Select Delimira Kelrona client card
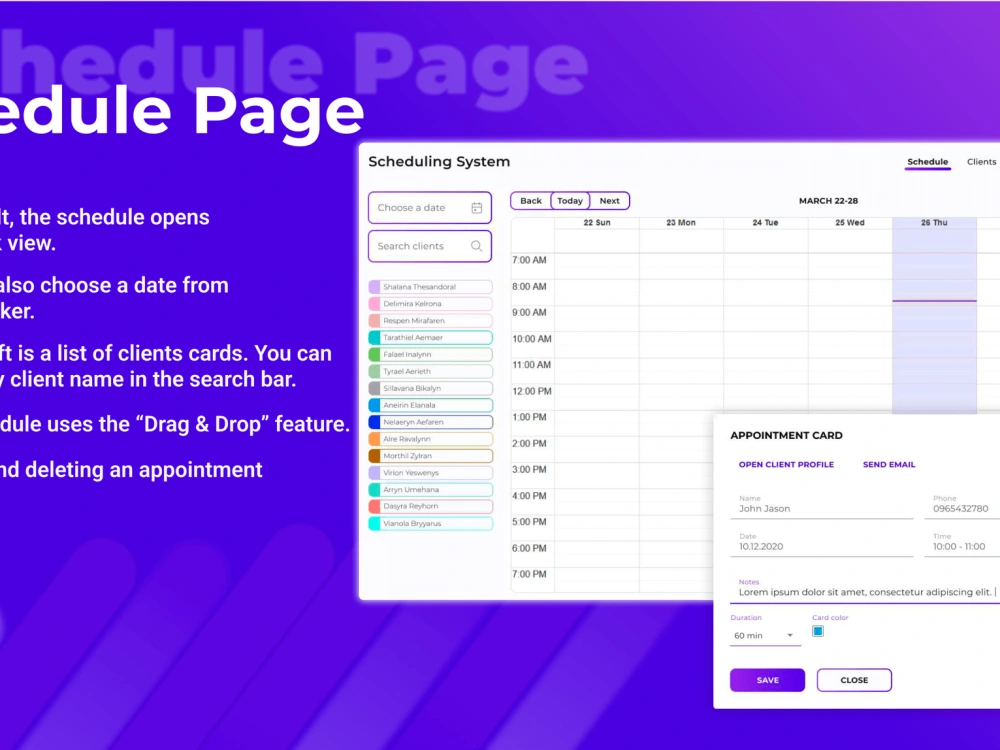This screenshot has width=1000, height=750. 430,304
